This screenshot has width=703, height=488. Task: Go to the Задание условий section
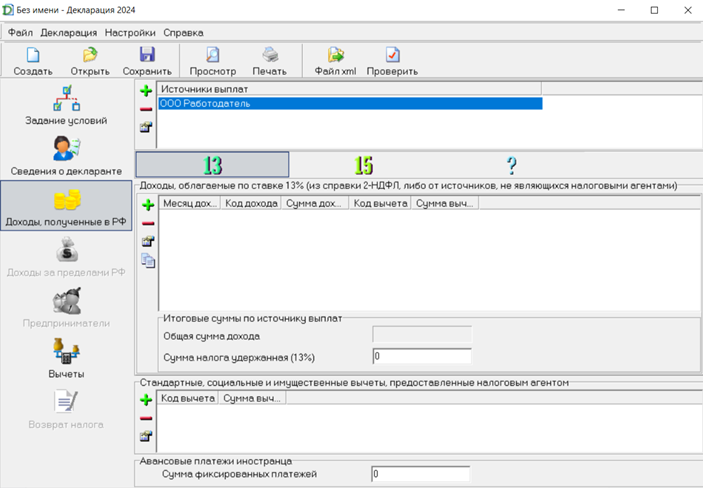(x=66, y=105)
